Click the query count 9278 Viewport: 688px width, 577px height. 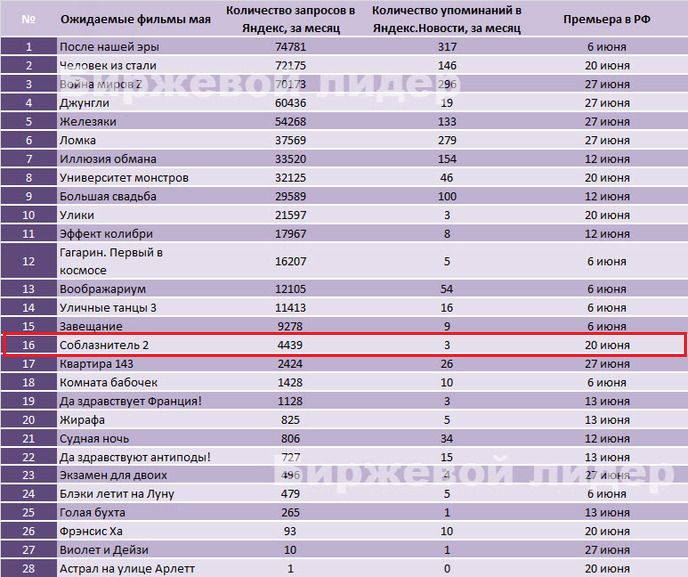[290, 326]
